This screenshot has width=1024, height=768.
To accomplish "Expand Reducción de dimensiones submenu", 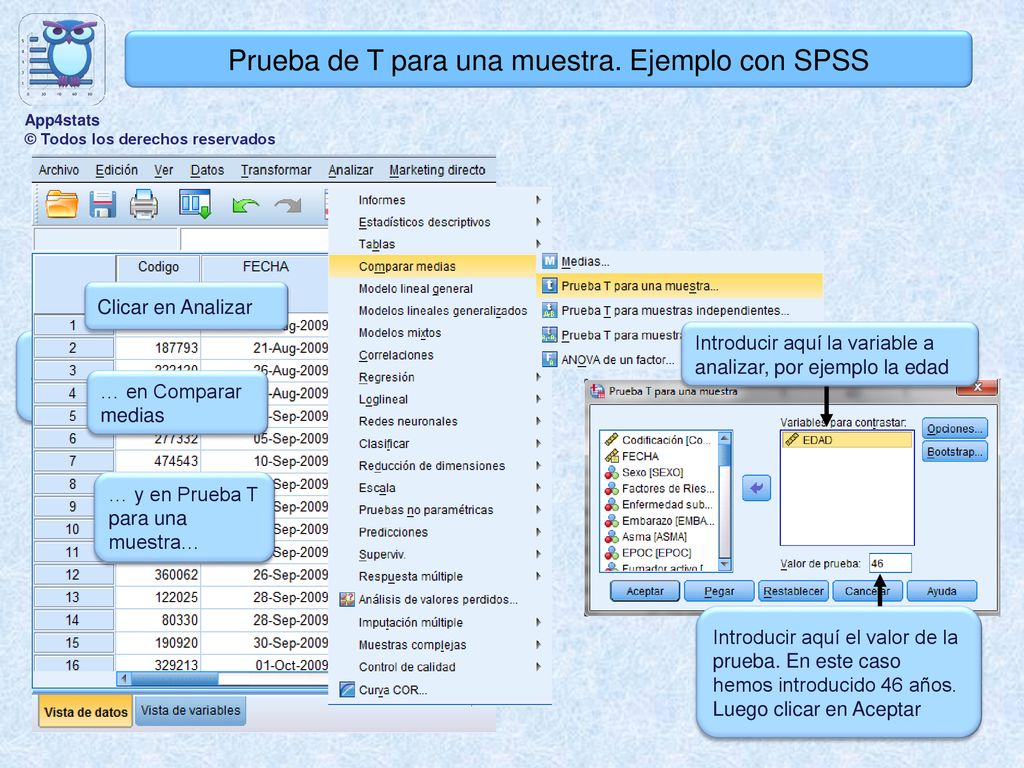I will coord(440,466).
